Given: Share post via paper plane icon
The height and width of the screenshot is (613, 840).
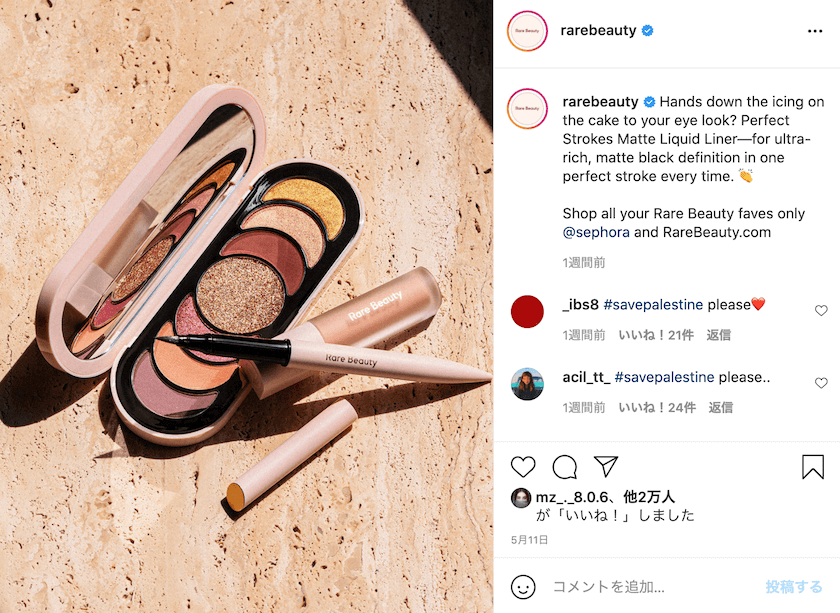Looking at the screenshot, I should click(606, 467).
